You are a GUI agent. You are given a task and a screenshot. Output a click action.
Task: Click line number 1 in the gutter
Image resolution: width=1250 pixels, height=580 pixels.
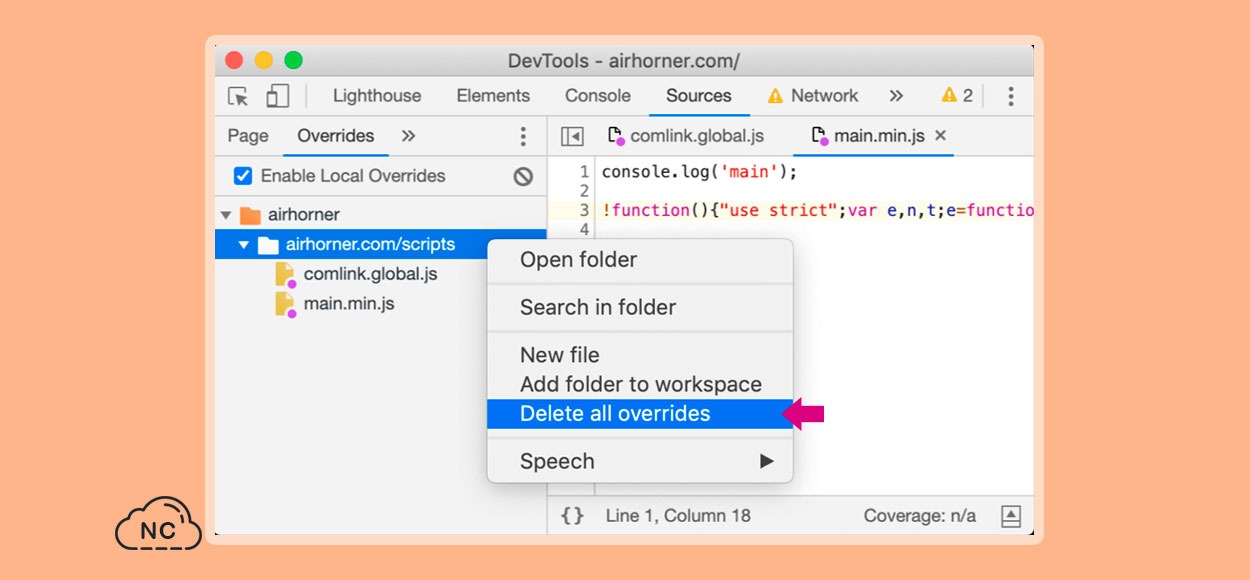click(x=584, y=172)
